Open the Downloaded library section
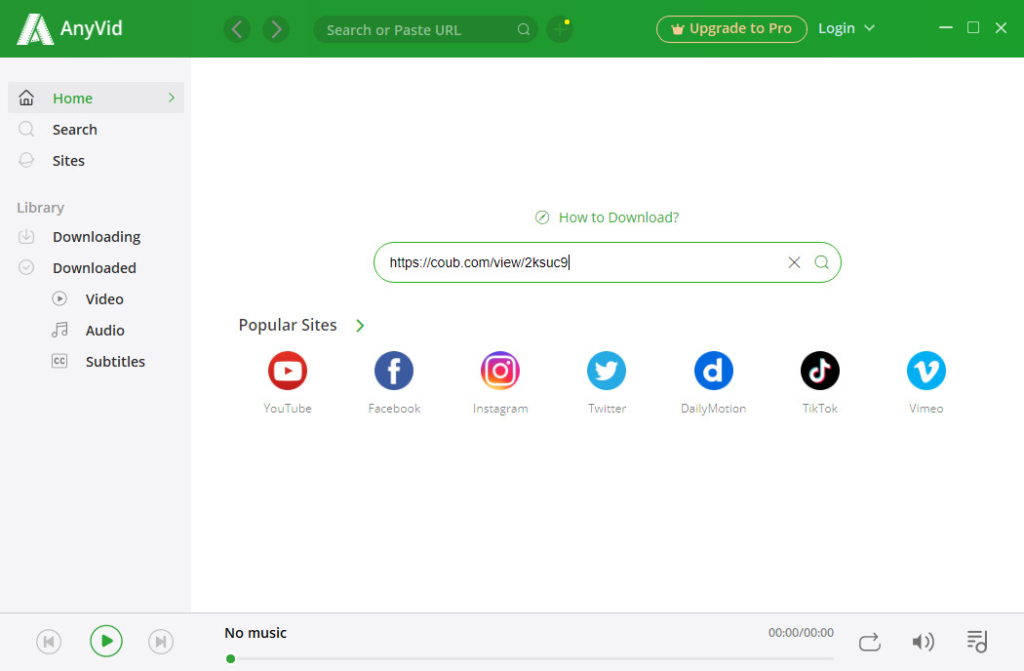 (x=96, y=267)
